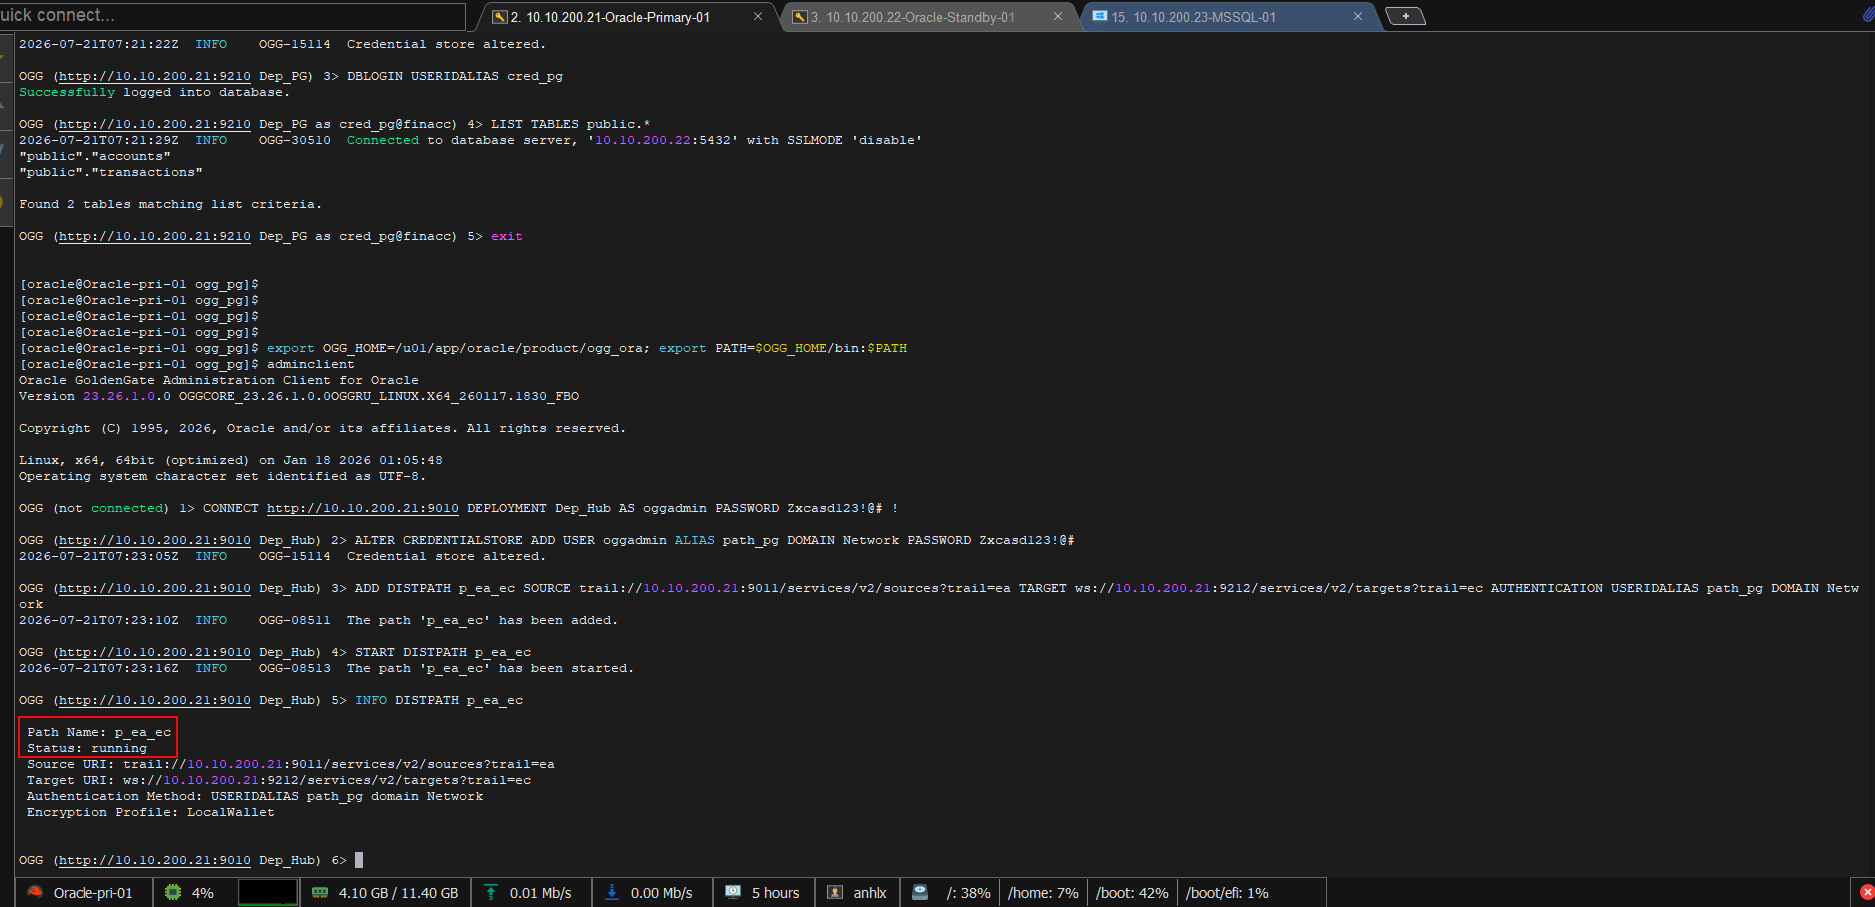Click the SSH key icon on Oracle-Standby-01 tab
Screen dimensions: 1875x907
pyautogui.click(x=800, y=17)
